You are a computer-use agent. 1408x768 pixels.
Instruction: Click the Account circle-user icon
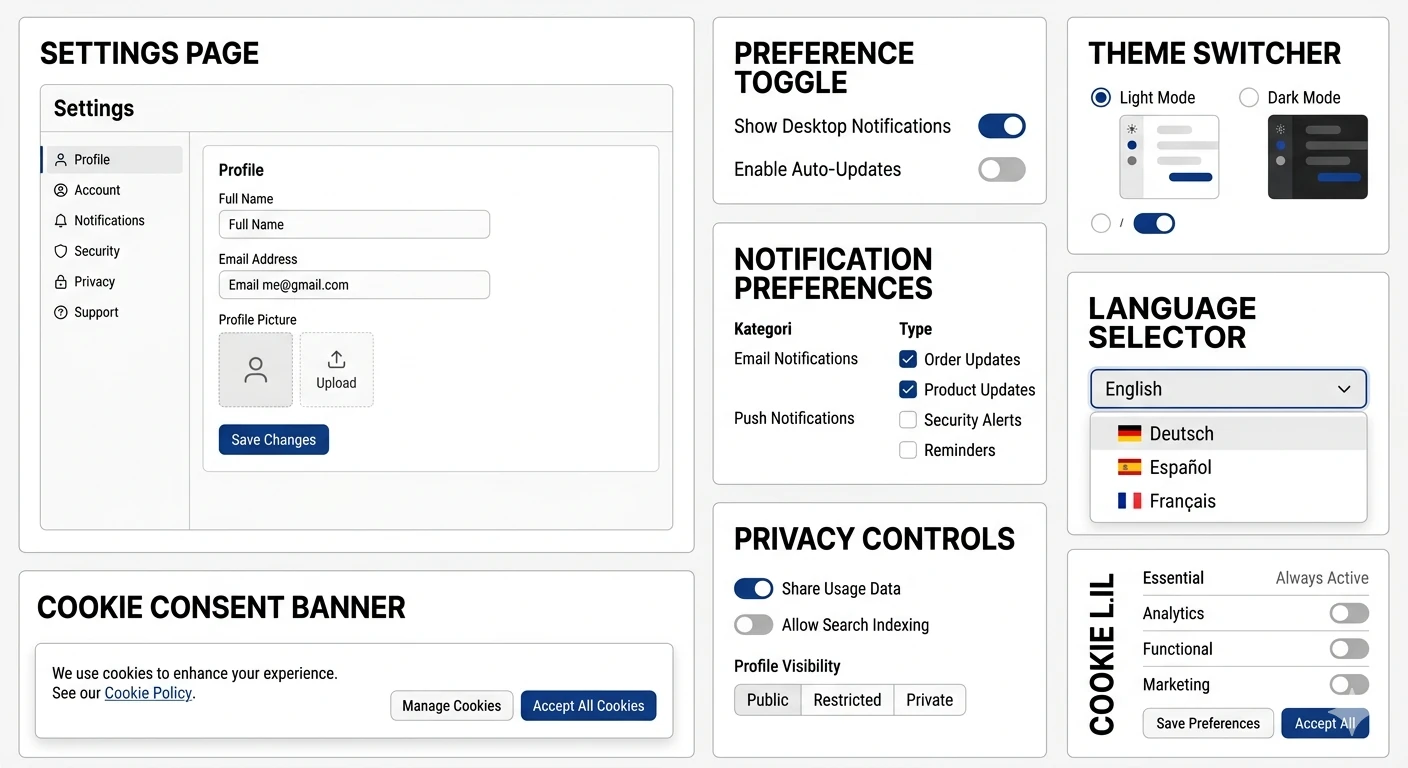click(61, 190)
